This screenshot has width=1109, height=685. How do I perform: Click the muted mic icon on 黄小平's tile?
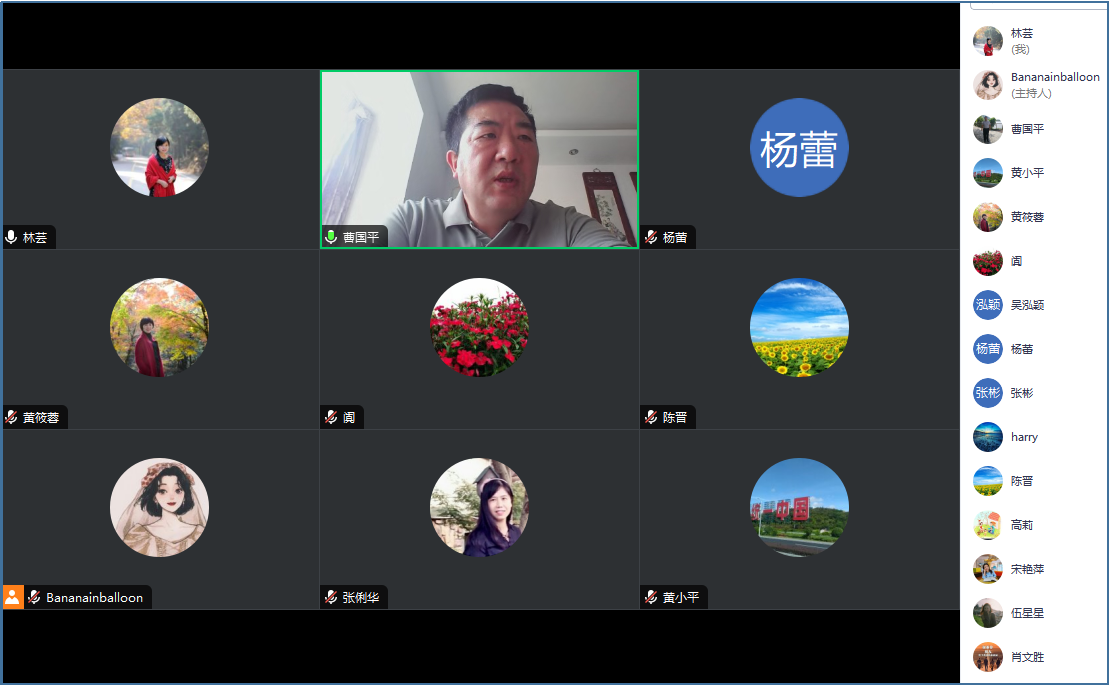pyautogui.click(x=651, y=597)
